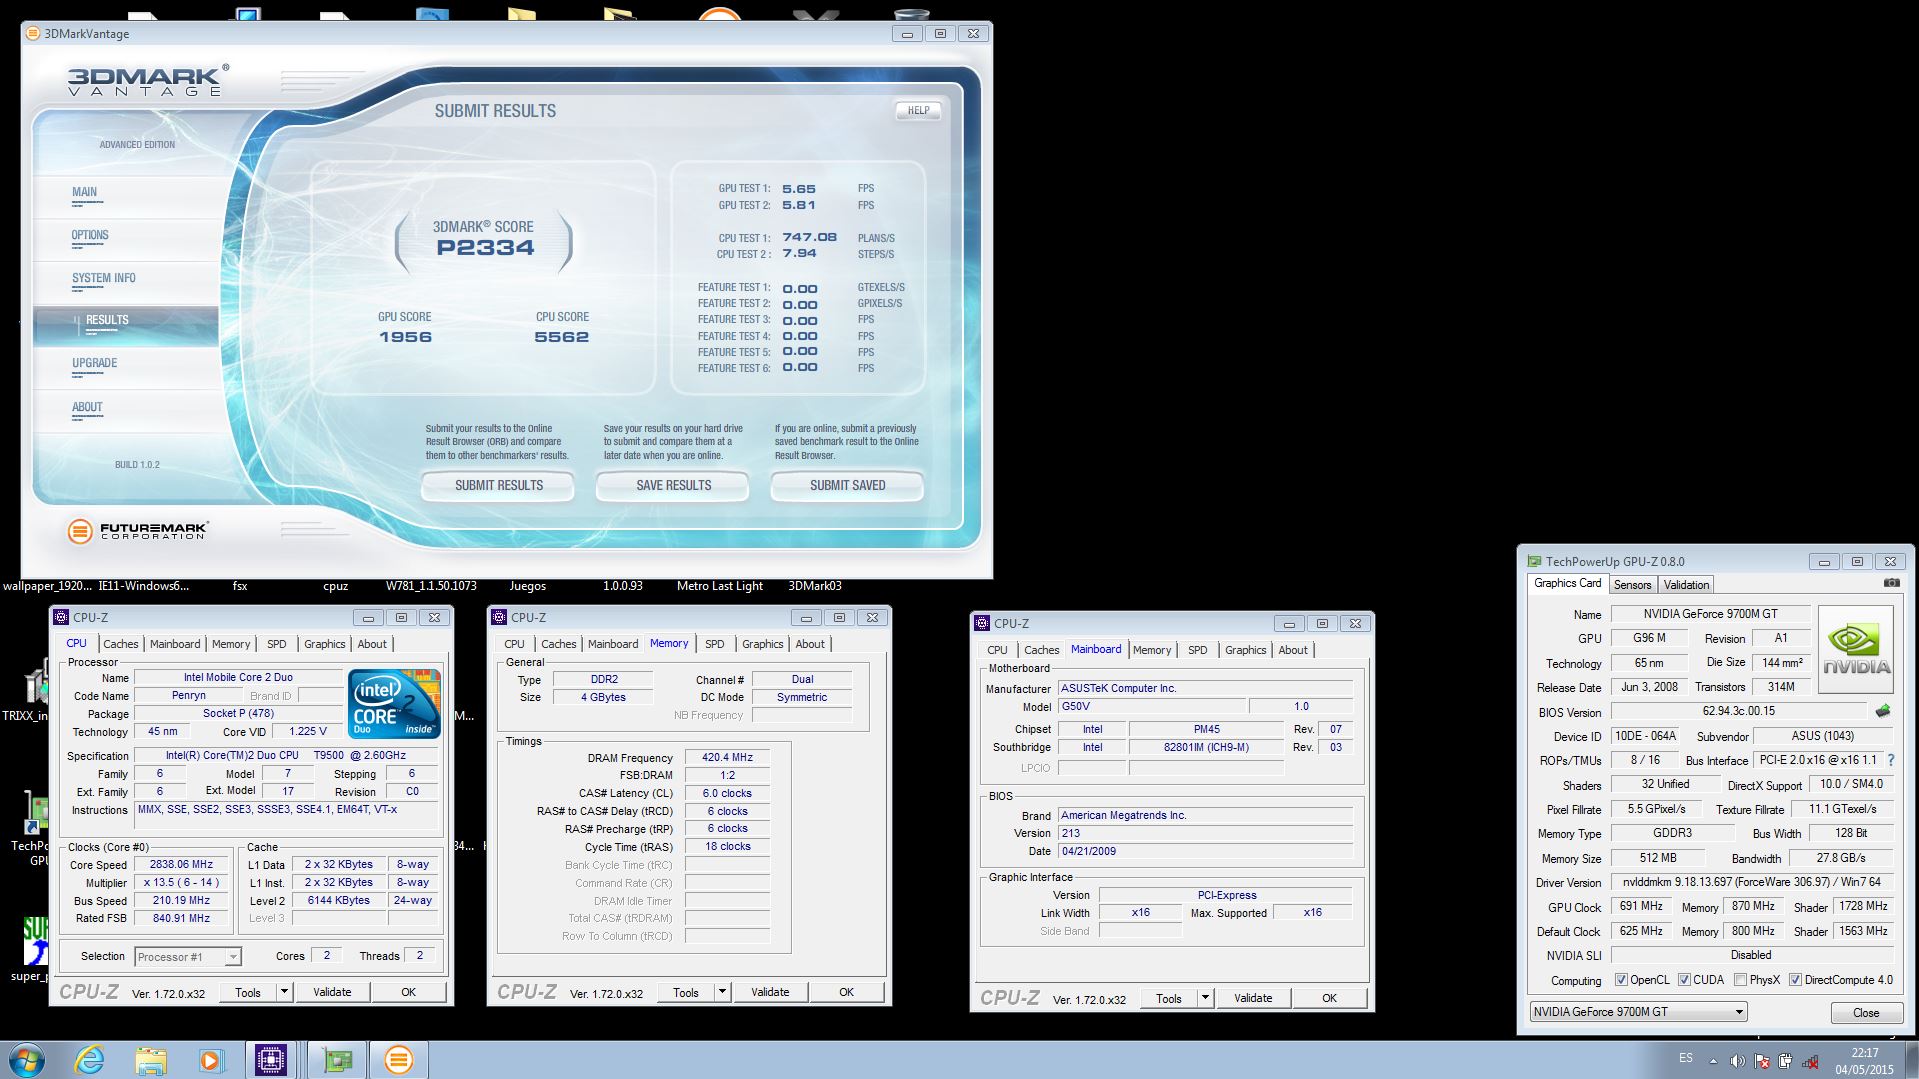Click the GPU-Z taskbar button
This screenshot has width=1919, height=1079.
(x=337, y=1060)
